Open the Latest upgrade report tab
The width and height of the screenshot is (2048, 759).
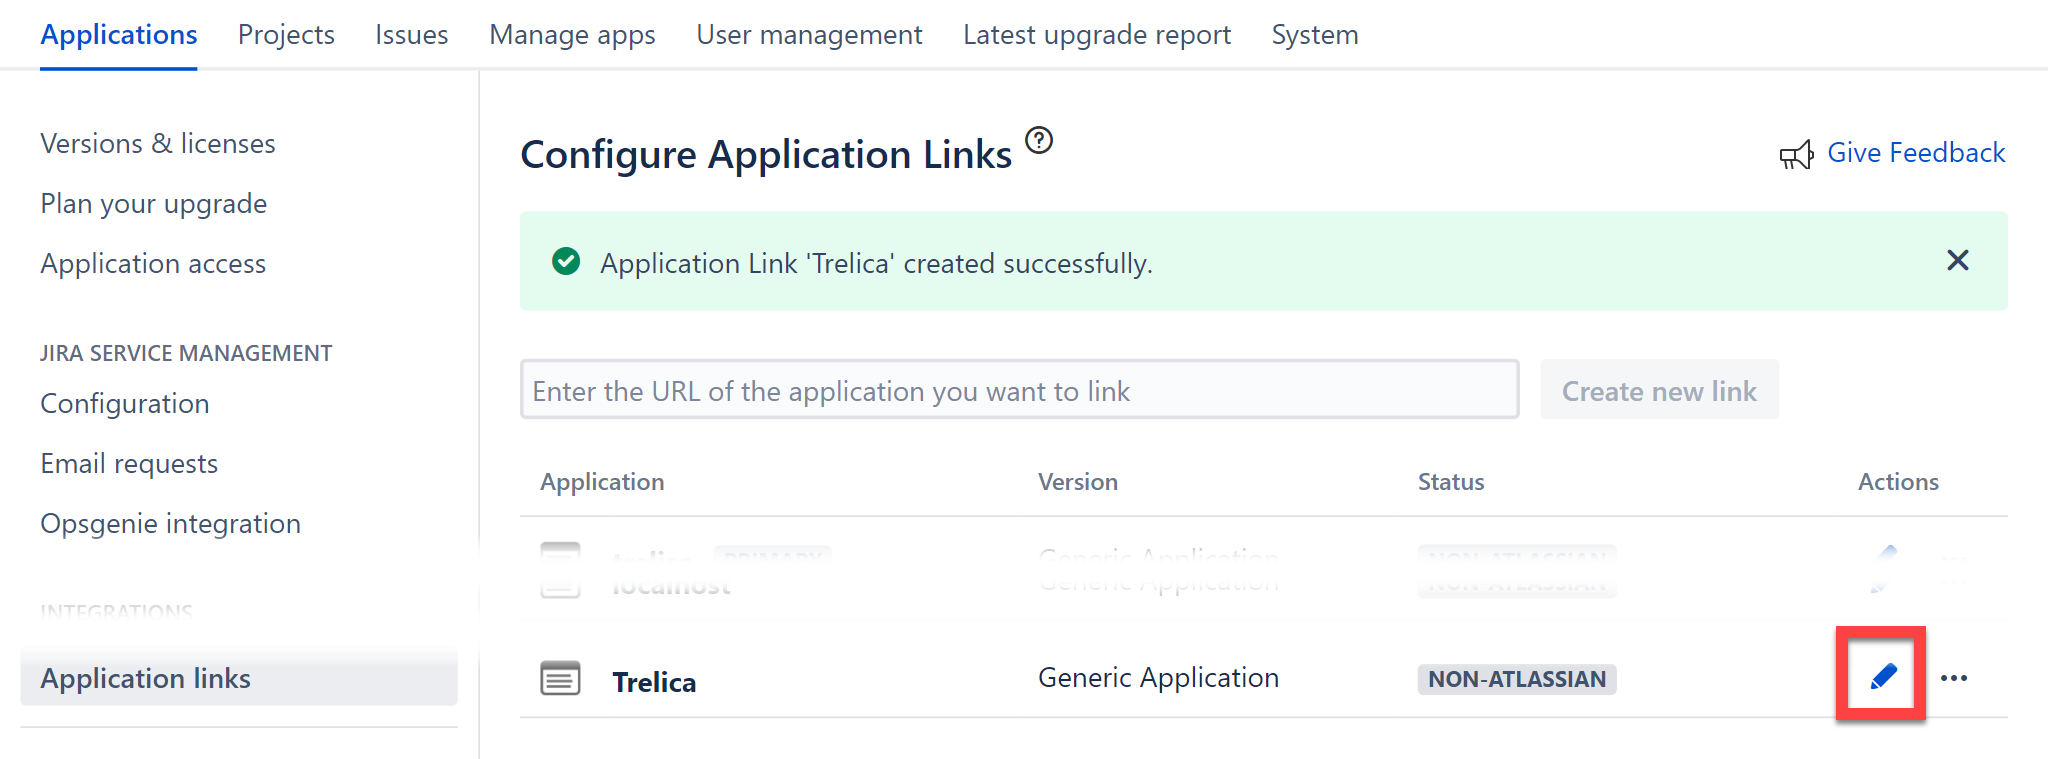tap(1097, 35)
